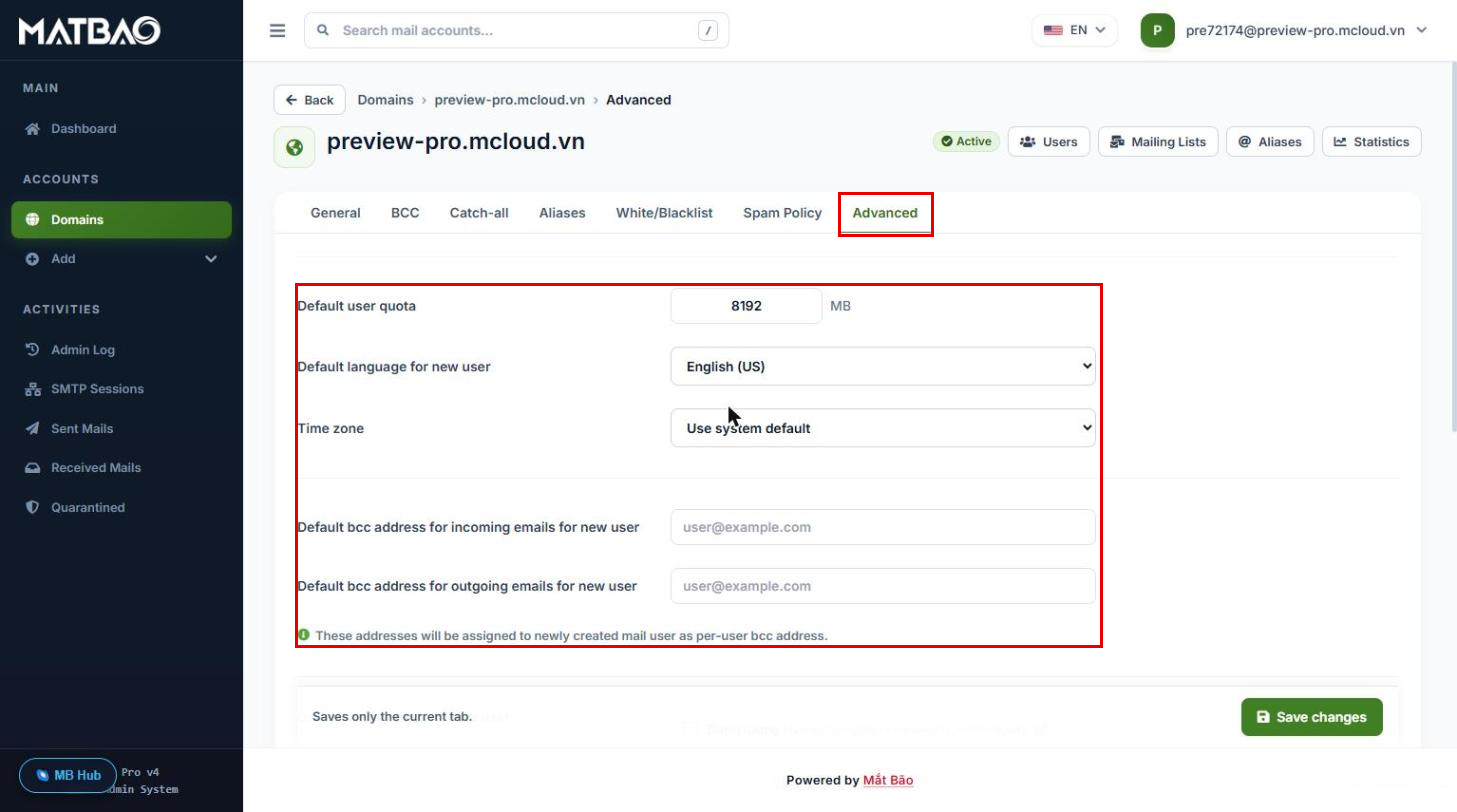Click the Domains breadcrumb link
Image resolution: width=1457 pixels, height=812 pixels.
(x=385, y=100)
